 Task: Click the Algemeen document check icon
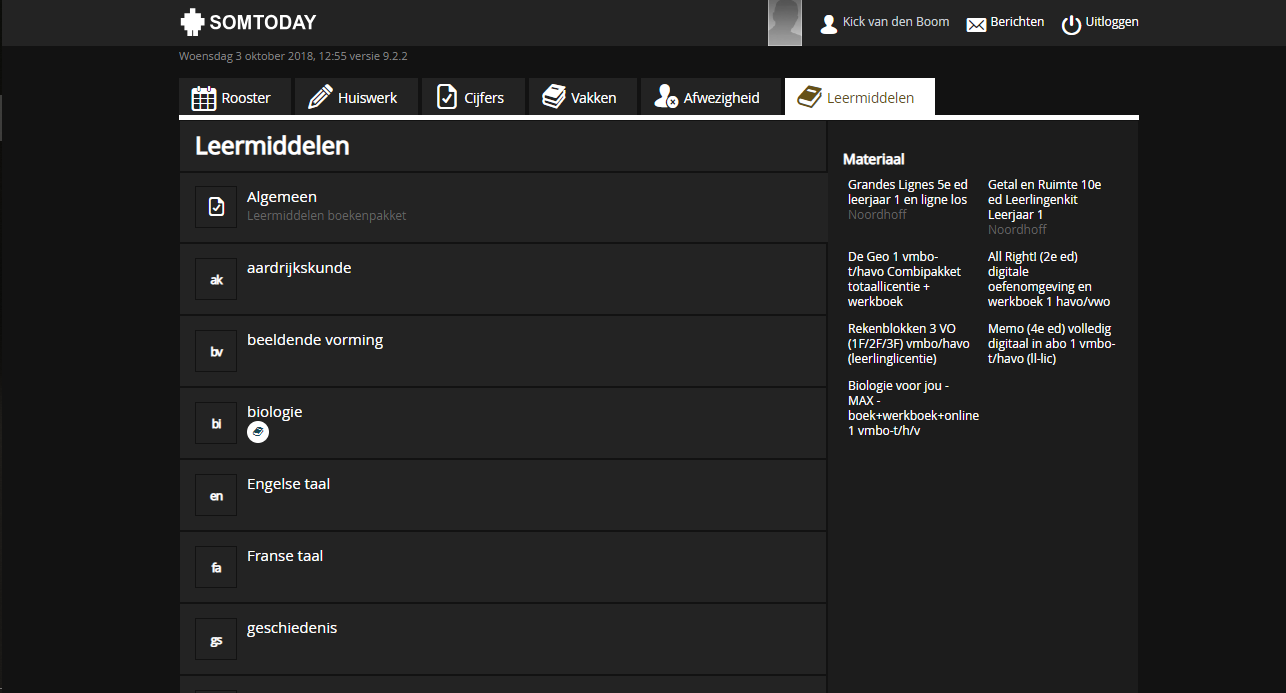point(216,207)
